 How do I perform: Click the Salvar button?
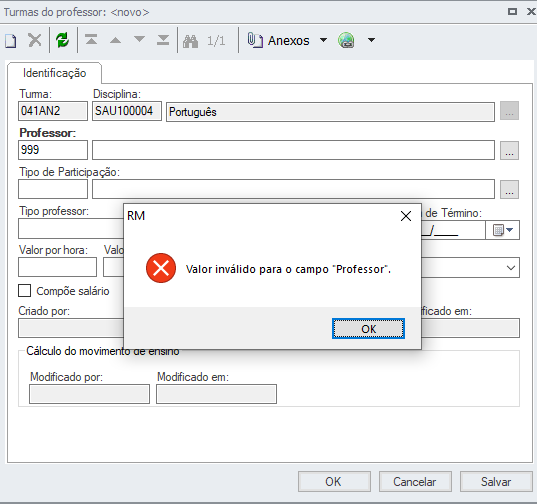coord(496,482)
